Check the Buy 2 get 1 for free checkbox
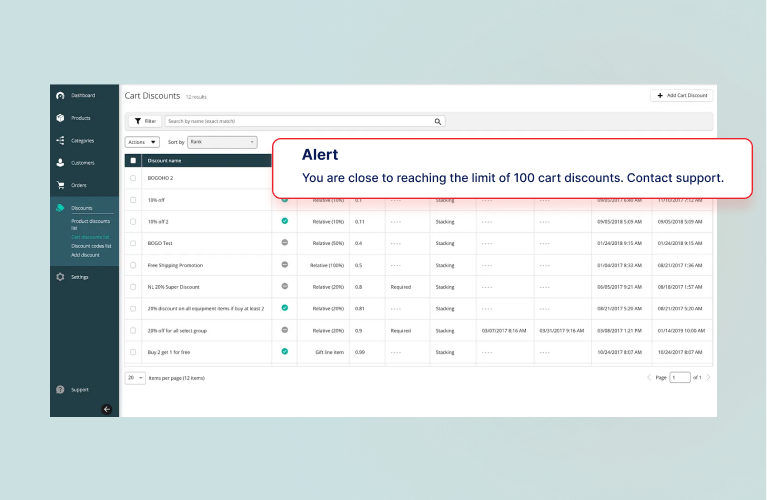The width and height of the screenshot is (767, 500). point(133,352)
